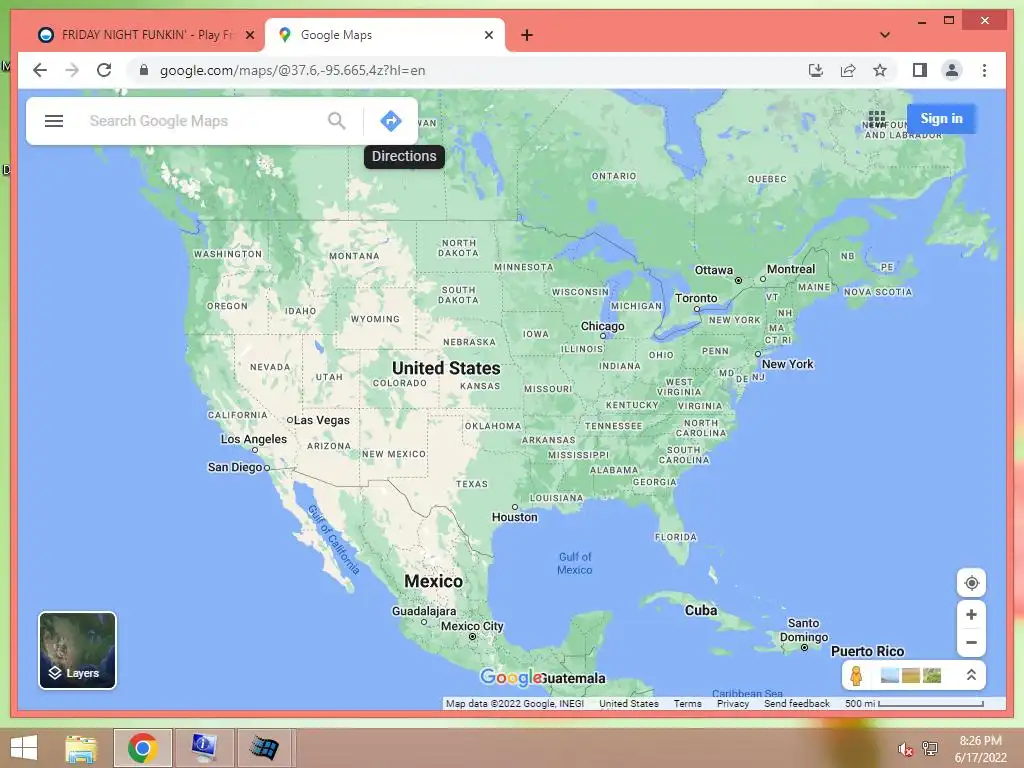Screen dimensions: 1024x768
Task: Click the browser forward arrow
Action: [x=72, y=71]
